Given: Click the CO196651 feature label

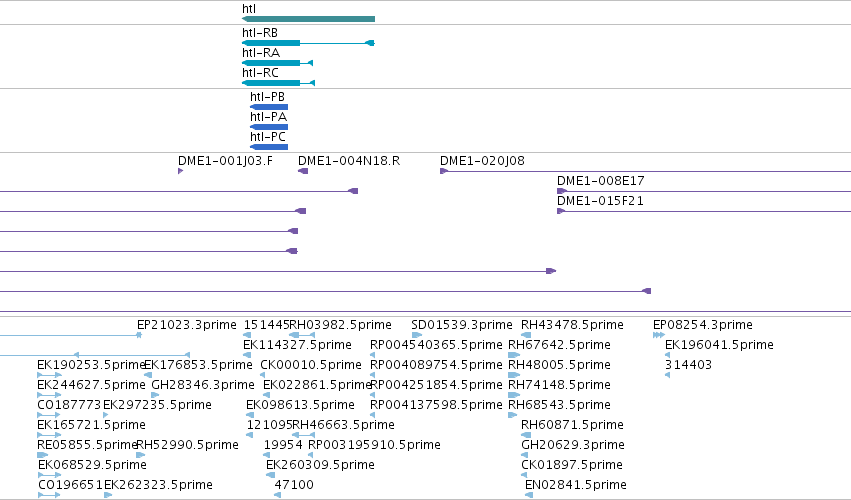Looking at the screenshot, I should click(71, 485).
